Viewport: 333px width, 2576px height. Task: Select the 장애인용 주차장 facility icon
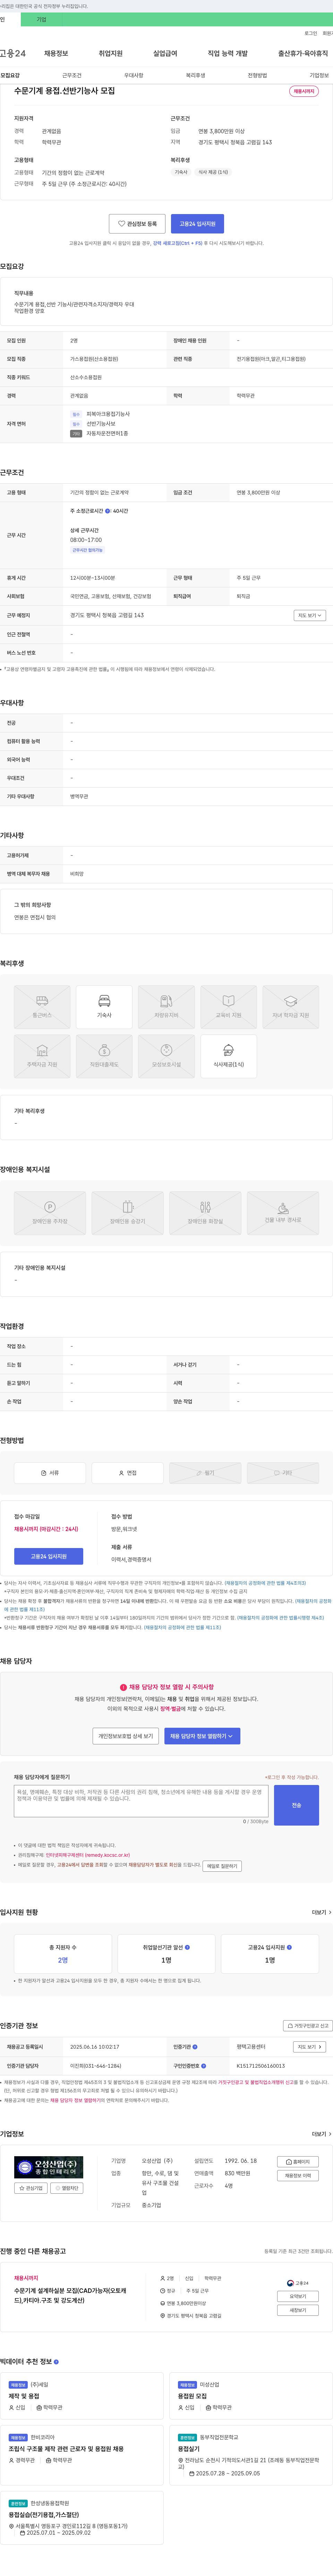[x=50, y=1213]
